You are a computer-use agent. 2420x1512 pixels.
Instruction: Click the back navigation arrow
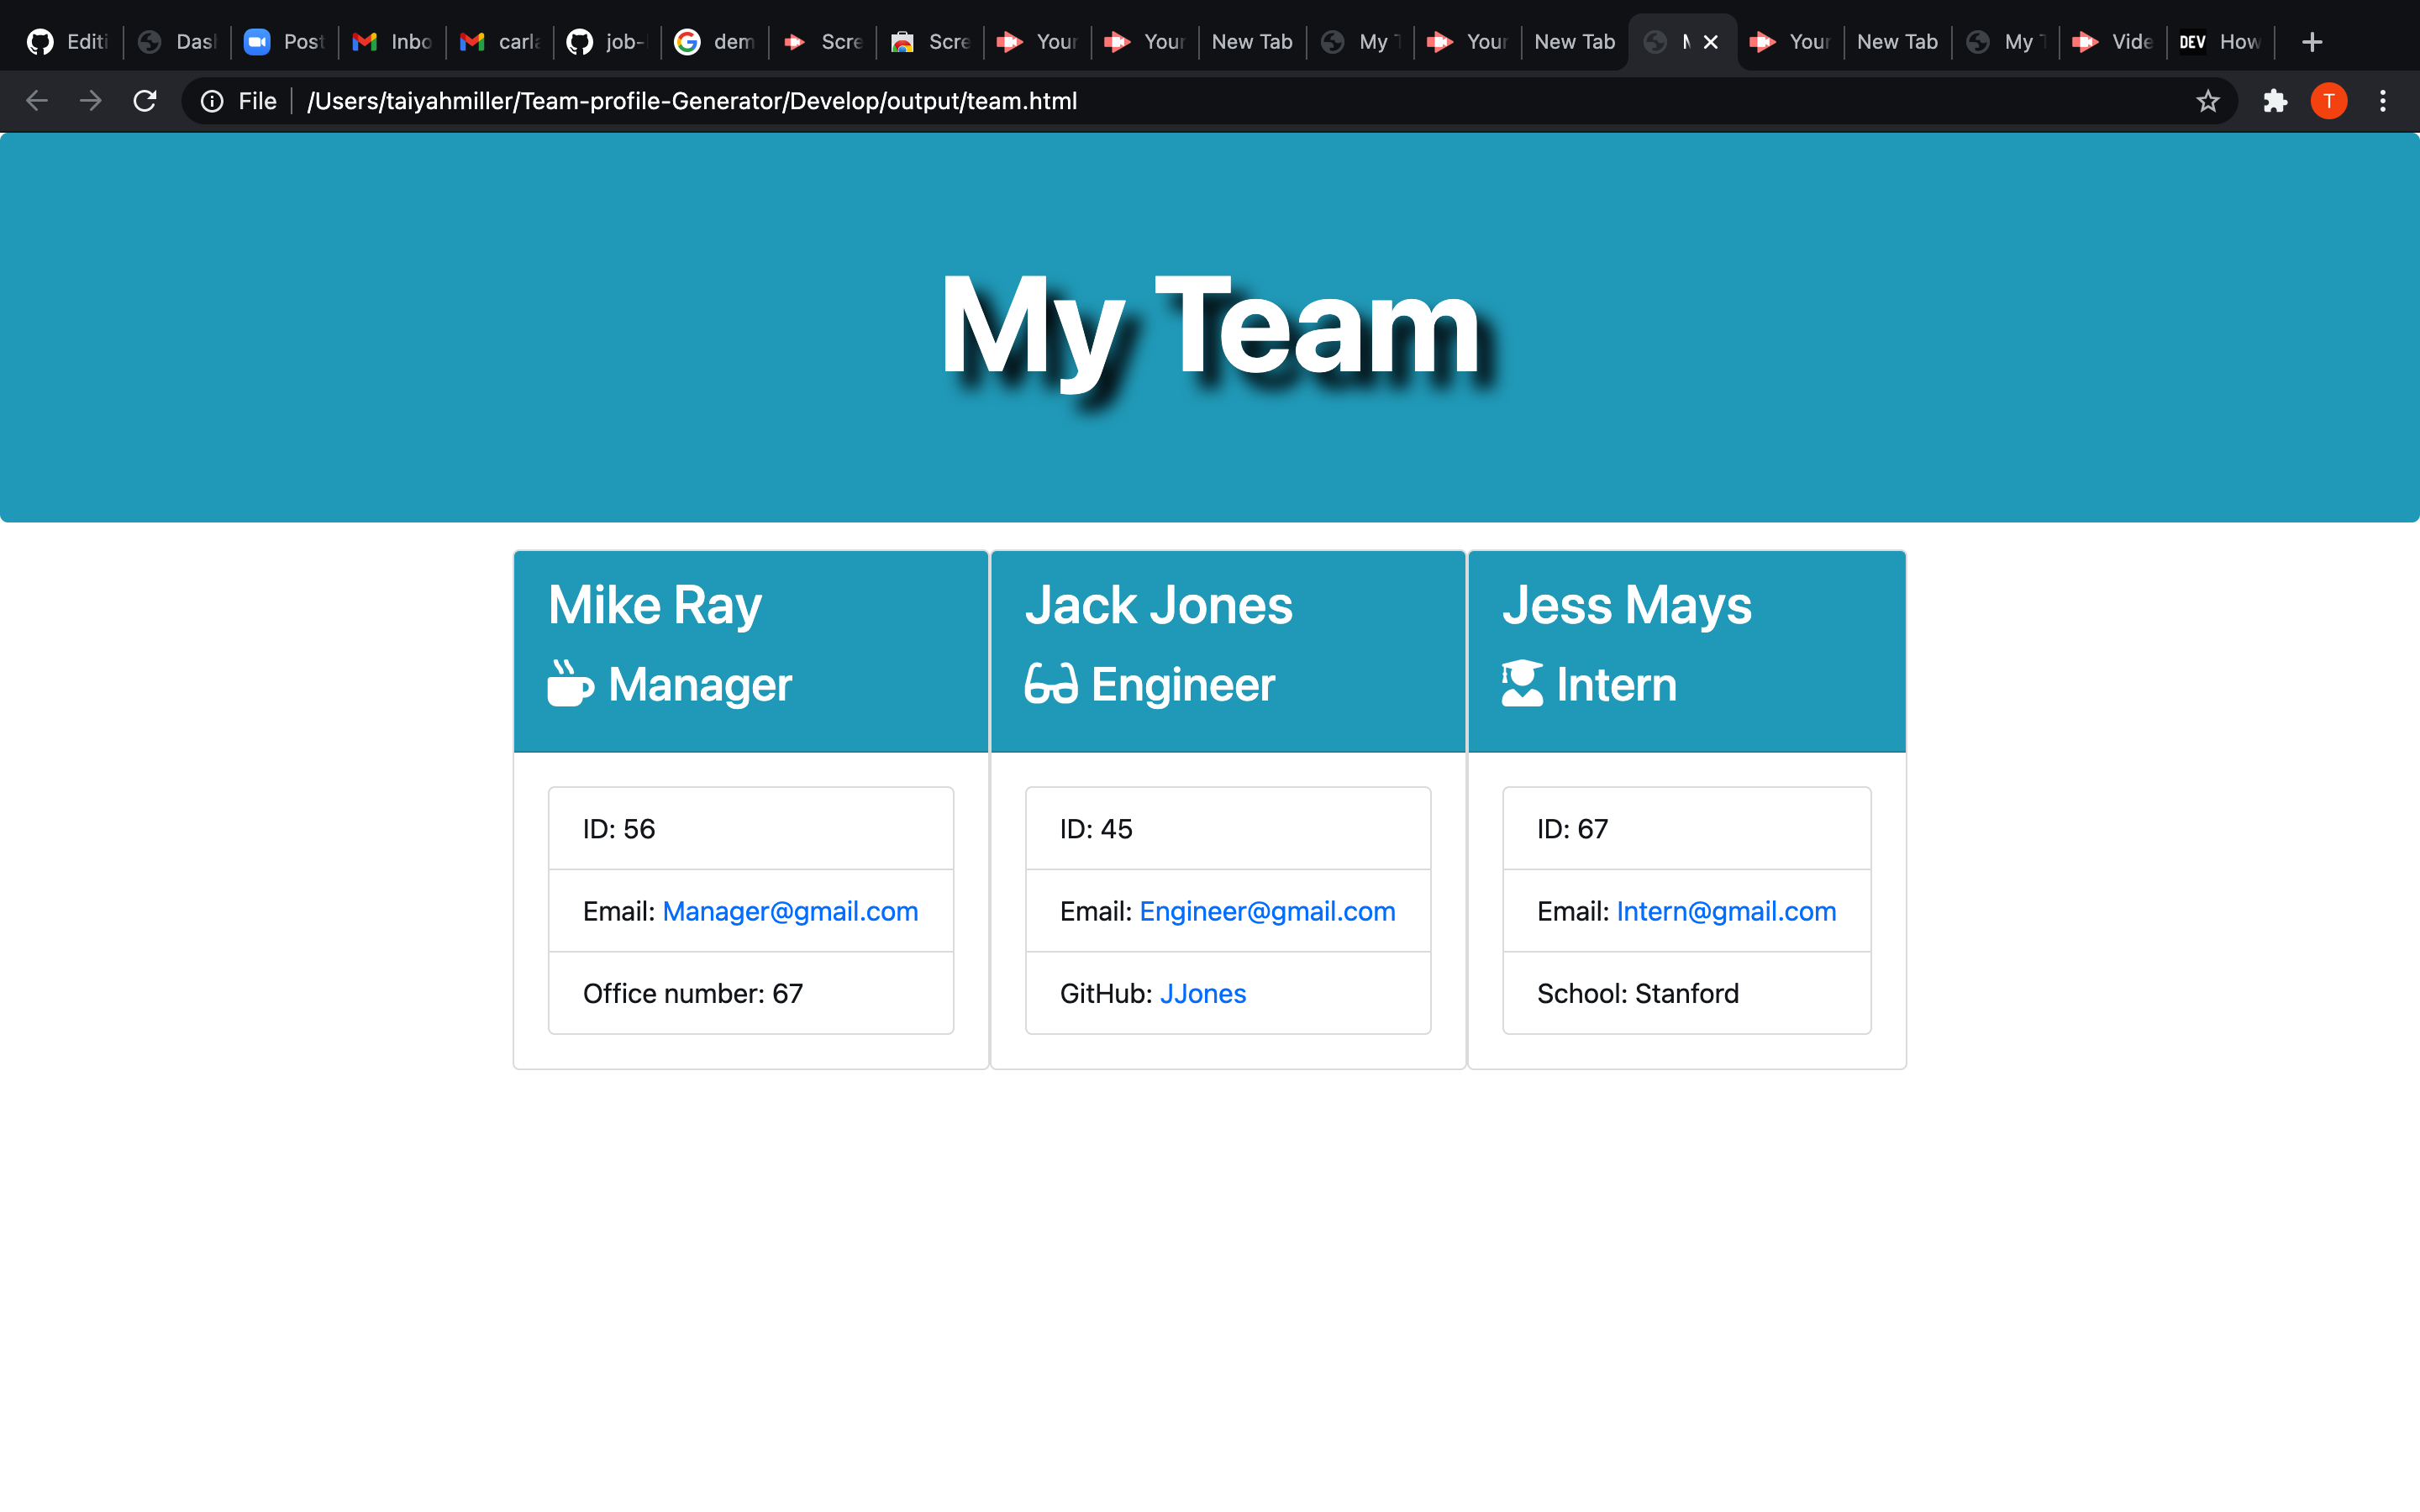pyautogui.click(x=36, y=100)
